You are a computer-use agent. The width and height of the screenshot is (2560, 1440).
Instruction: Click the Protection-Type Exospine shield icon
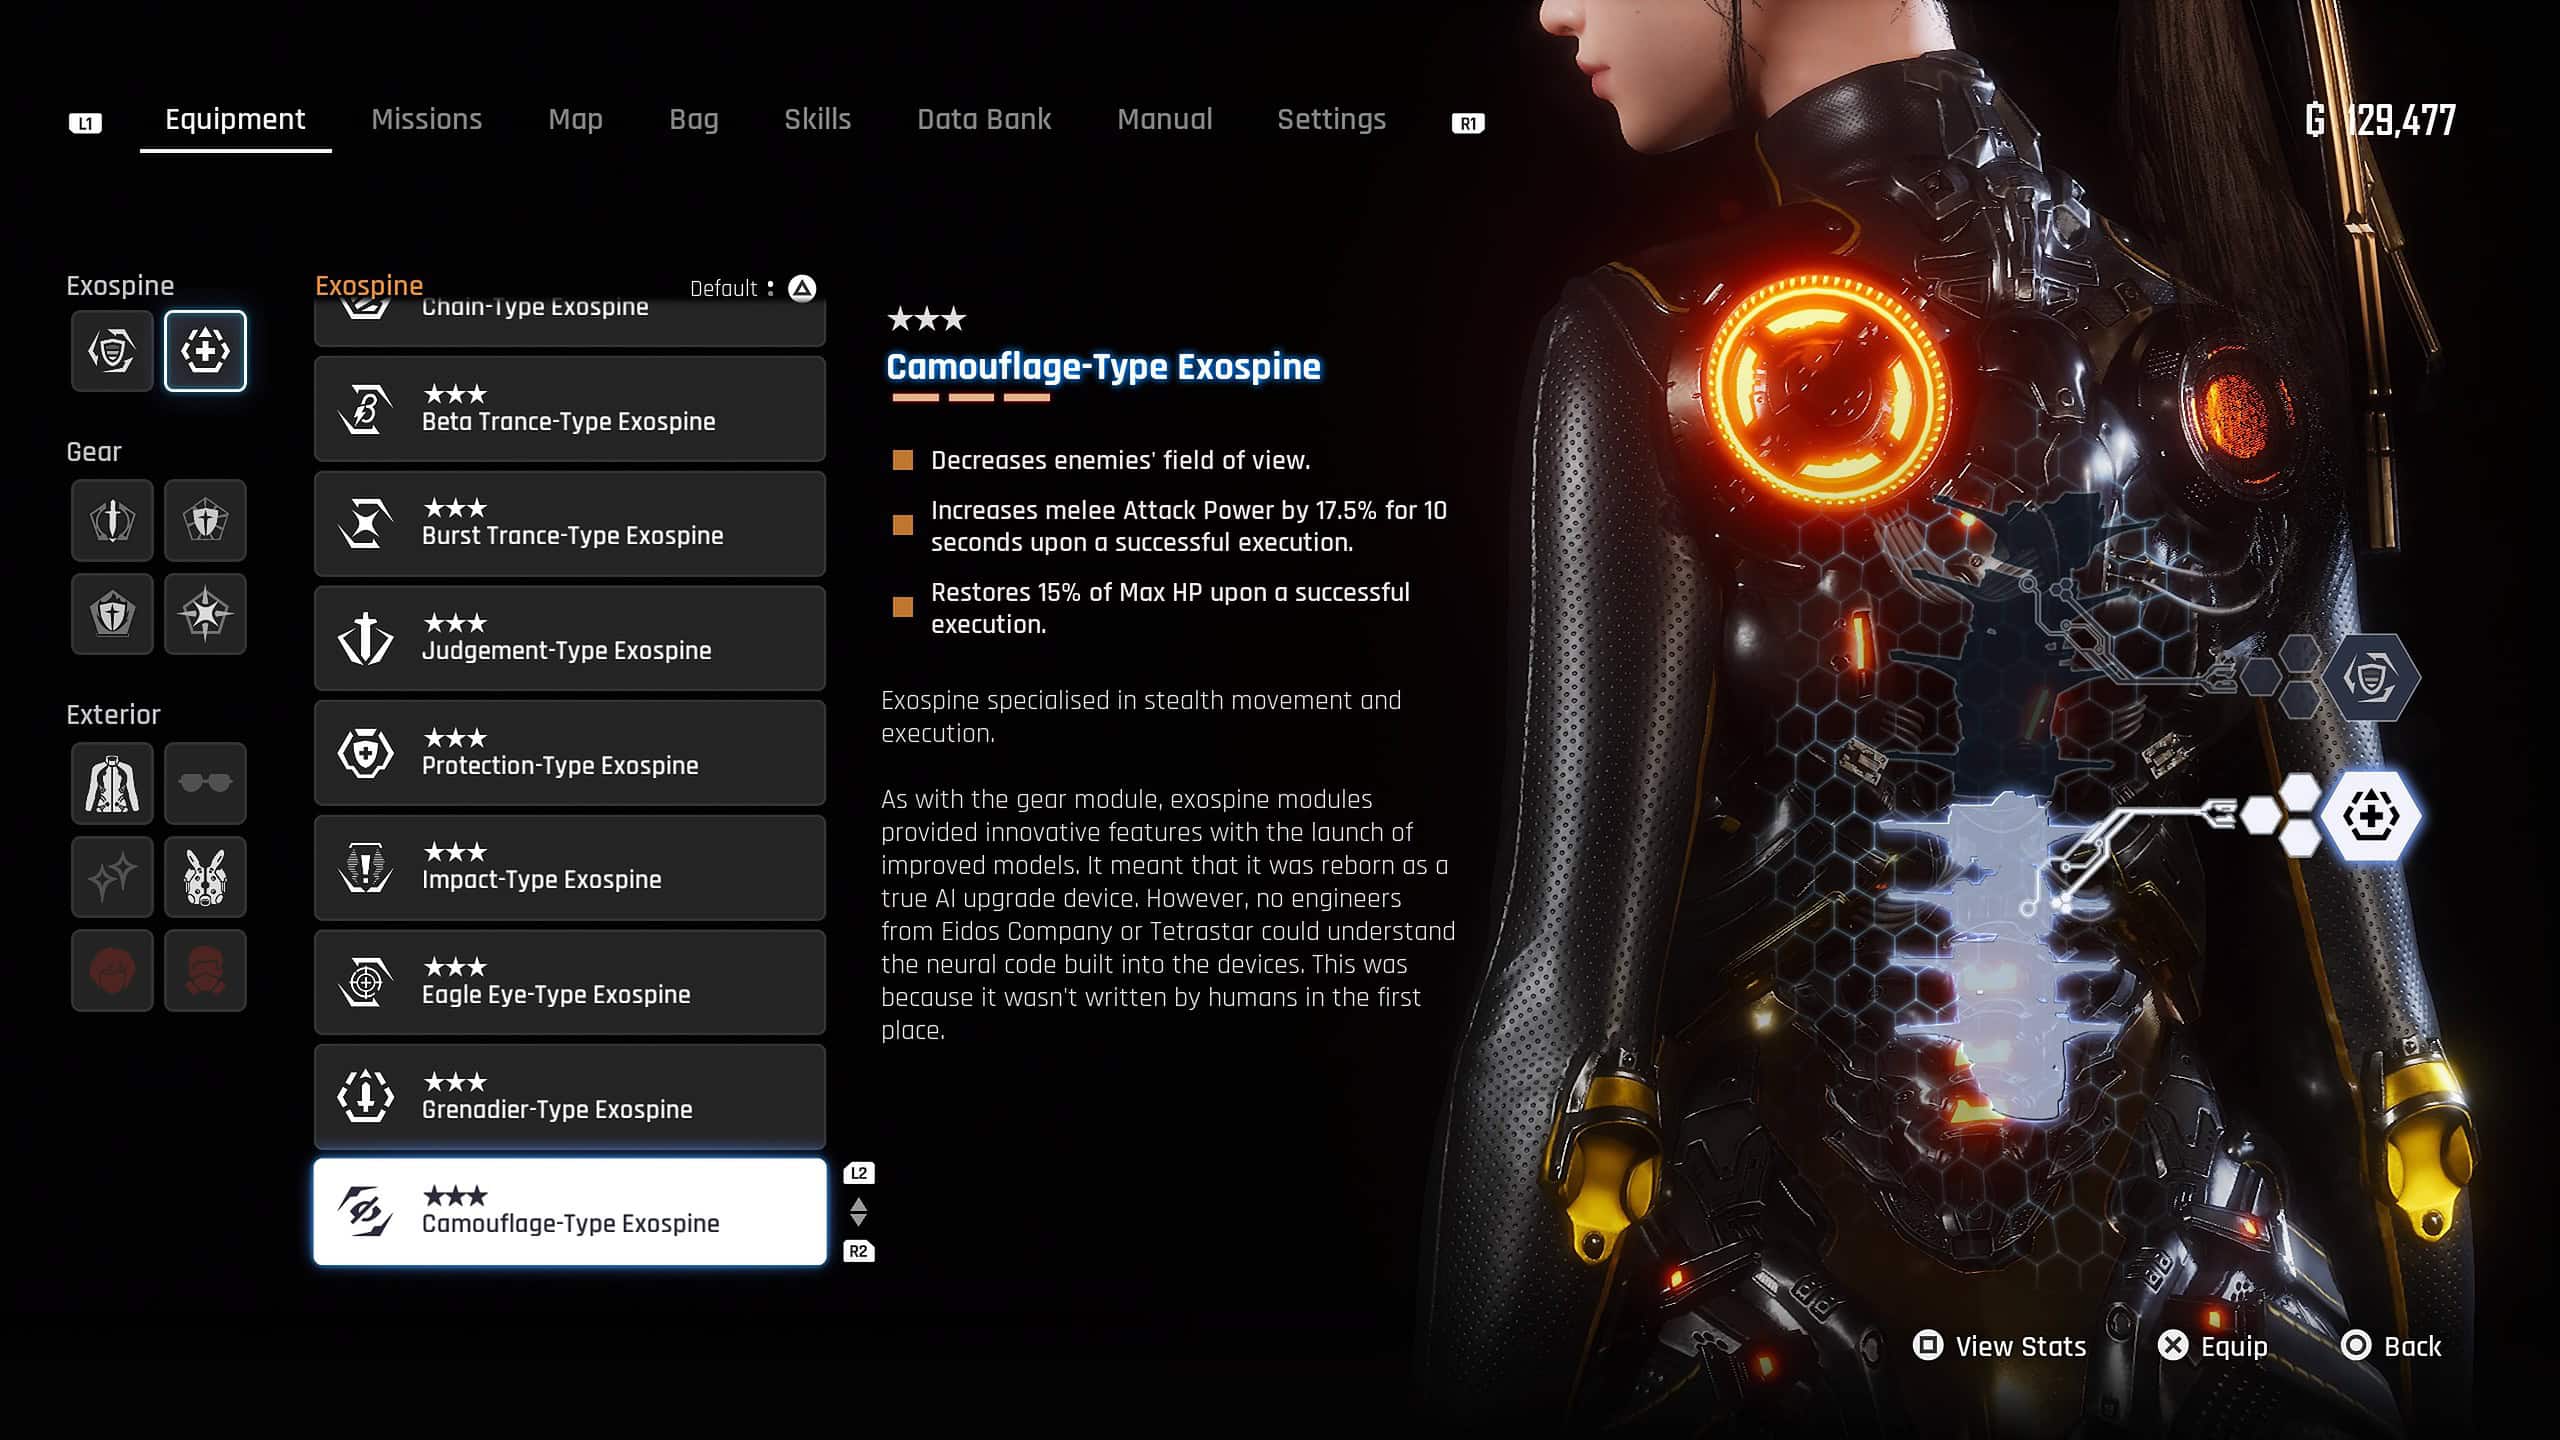point(365,753)
